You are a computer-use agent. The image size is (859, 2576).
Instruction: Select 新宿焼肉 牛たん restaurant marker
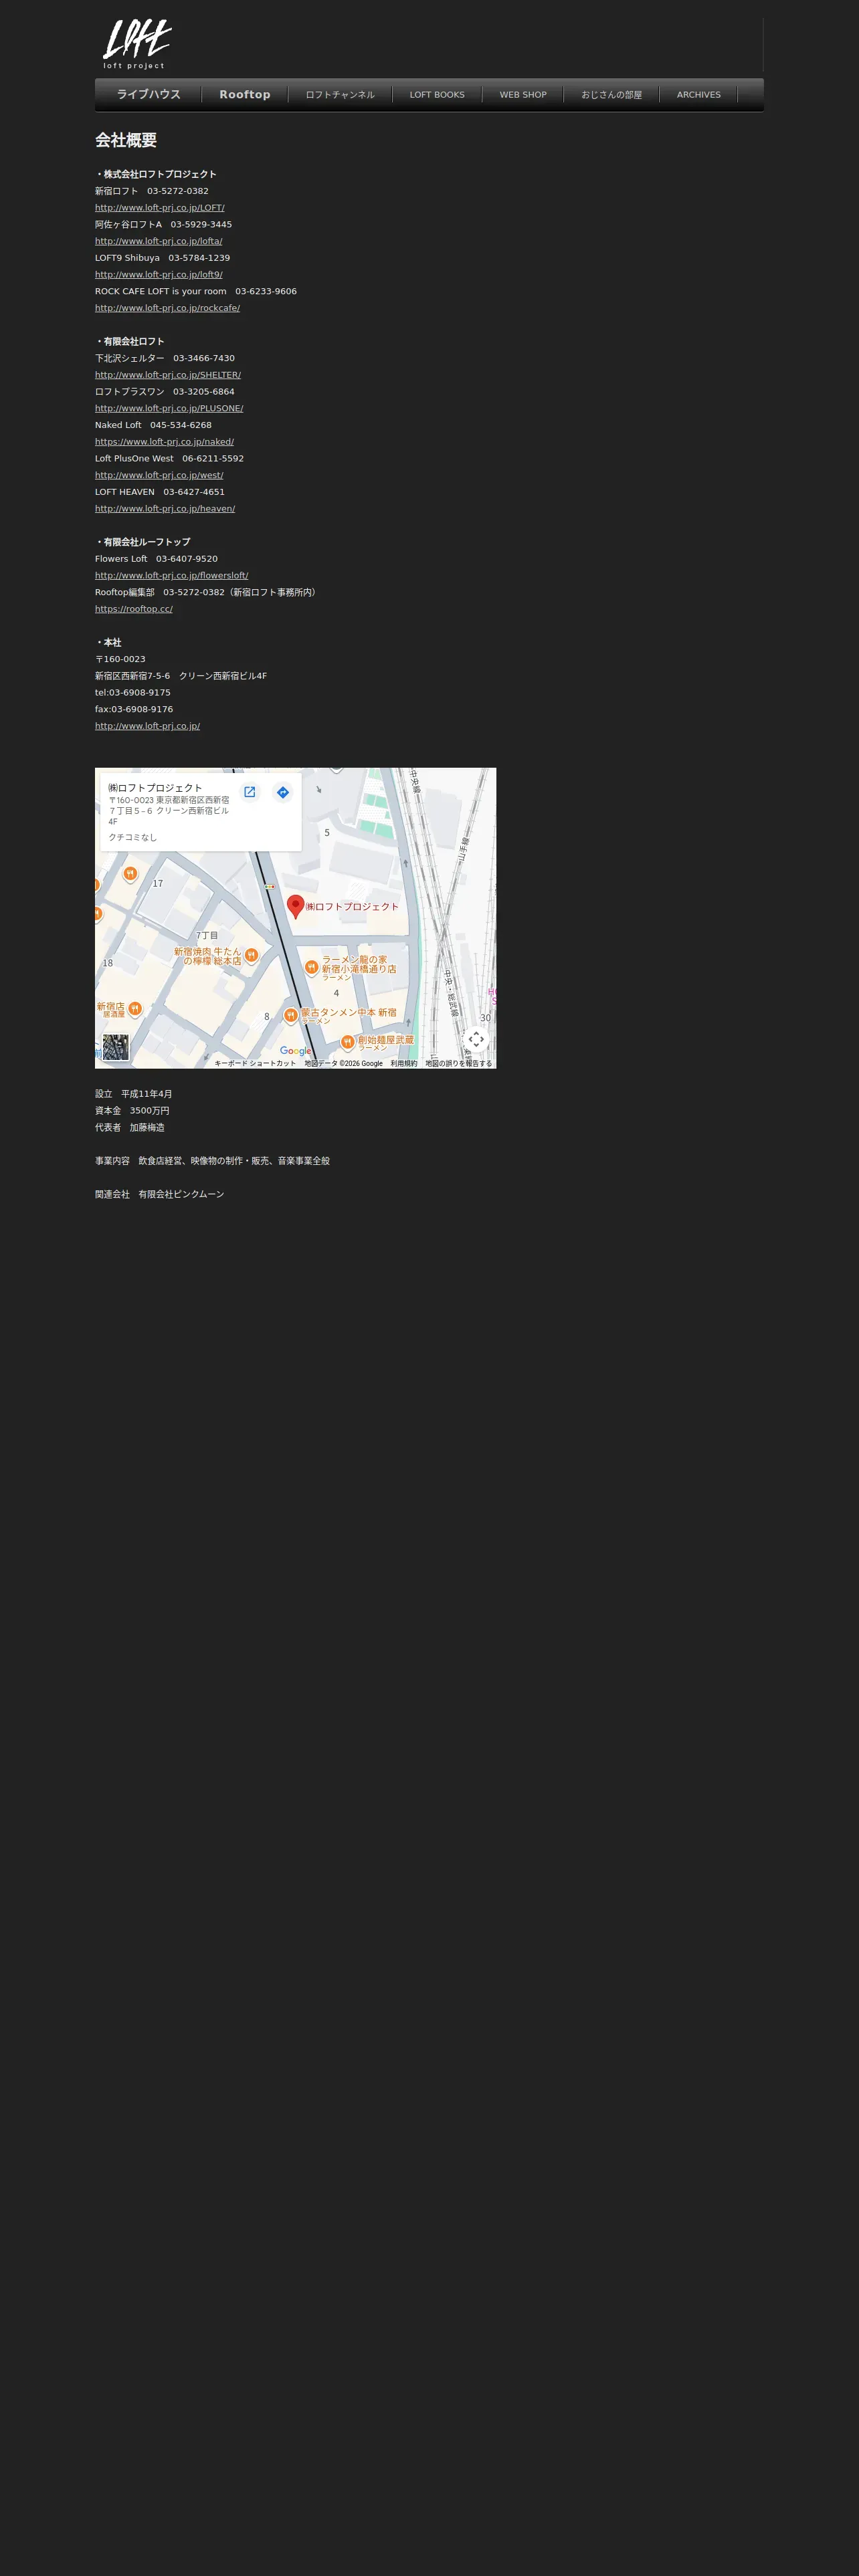tap(252, 955)
